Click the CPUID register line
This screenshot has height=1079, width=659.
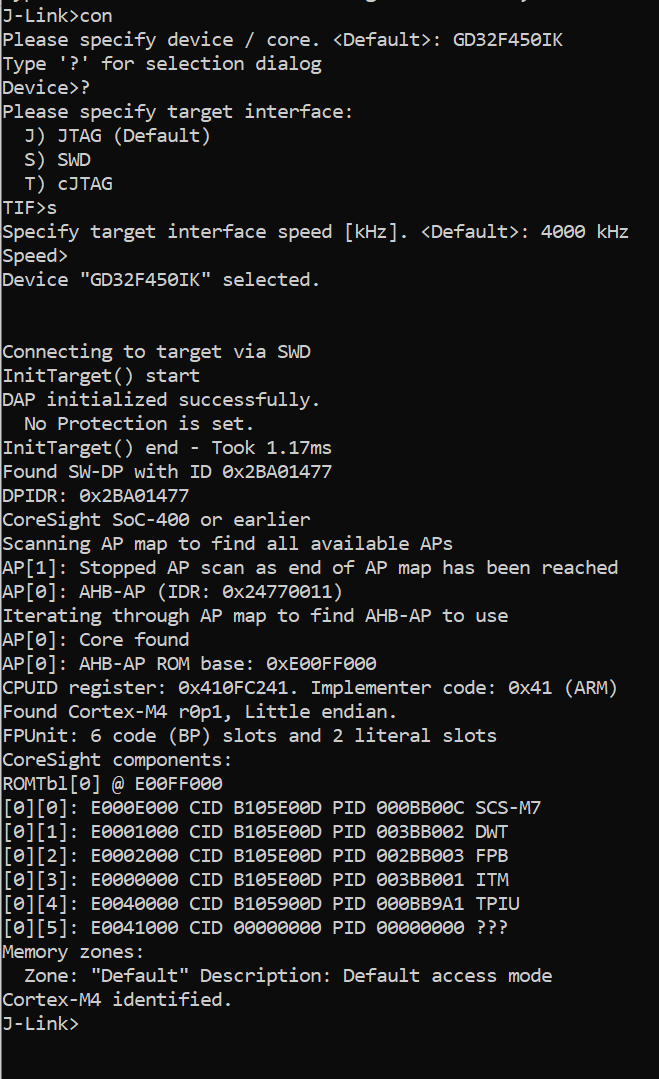click(x=310, y=687)
